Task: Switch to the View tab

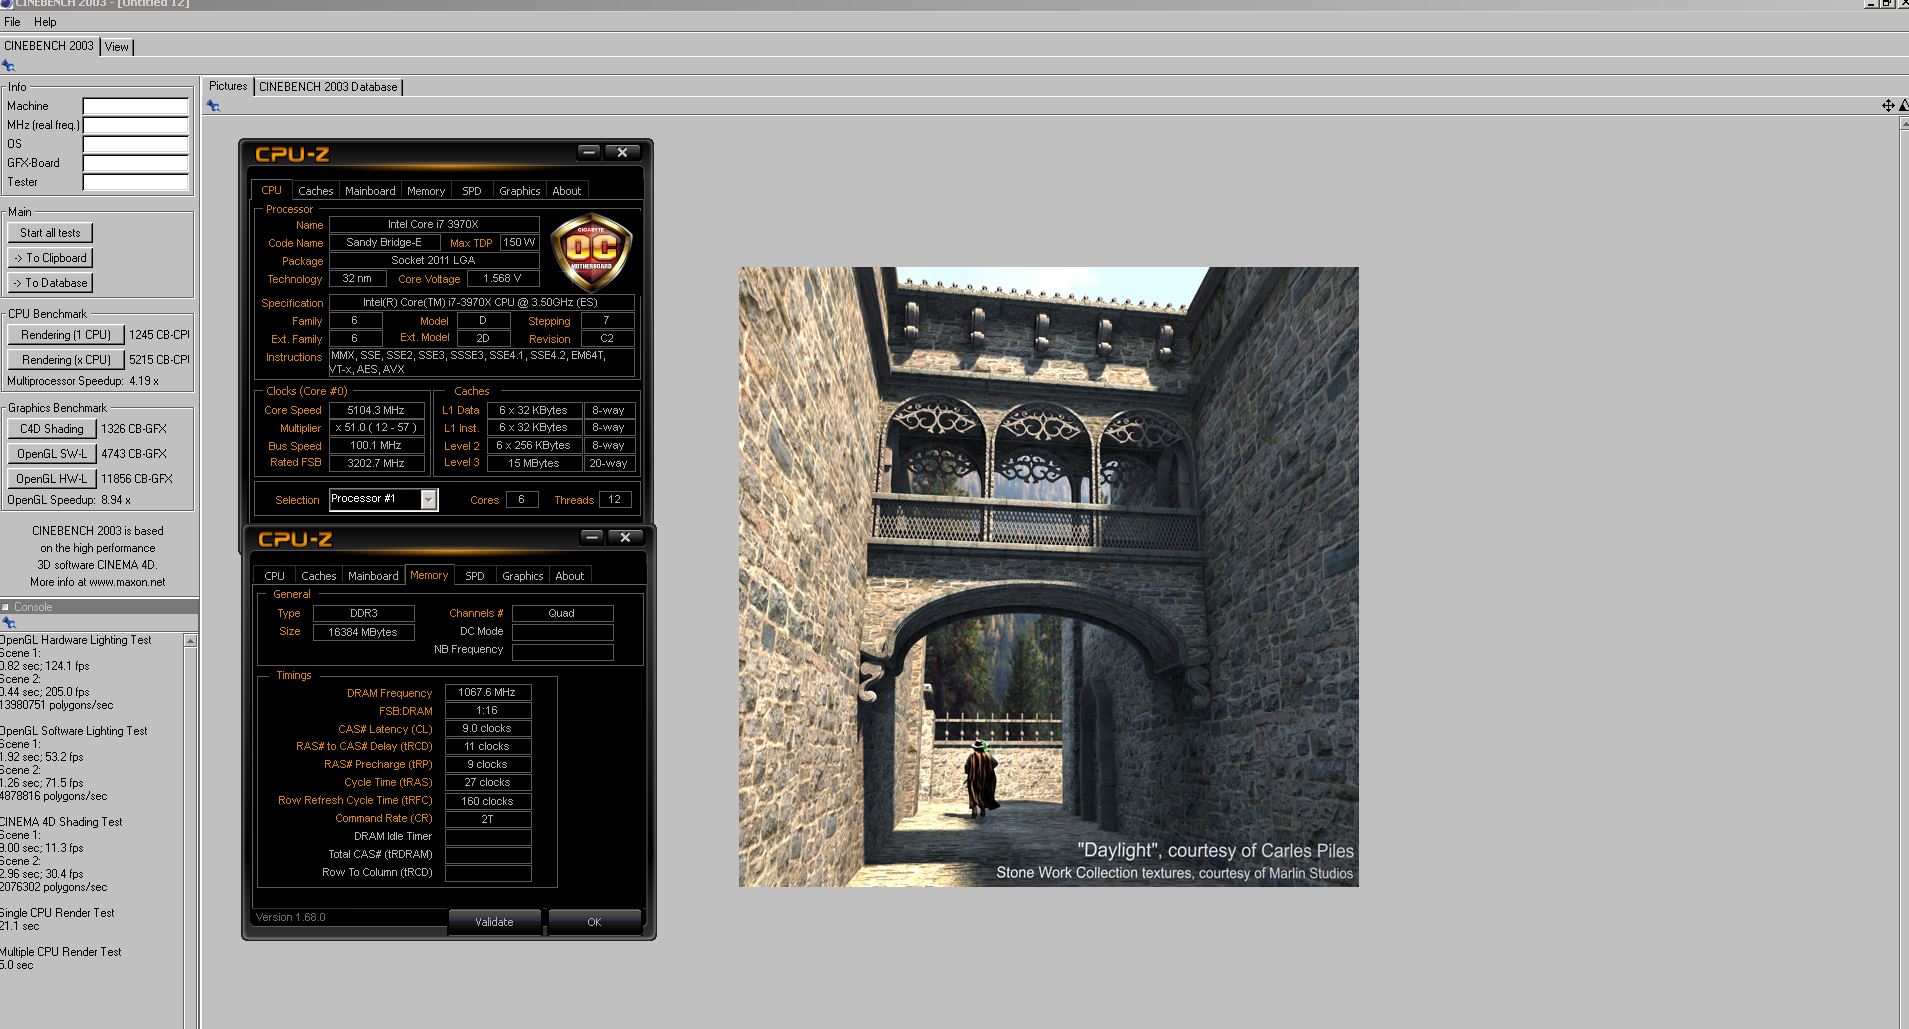Action: click(117, 47)
